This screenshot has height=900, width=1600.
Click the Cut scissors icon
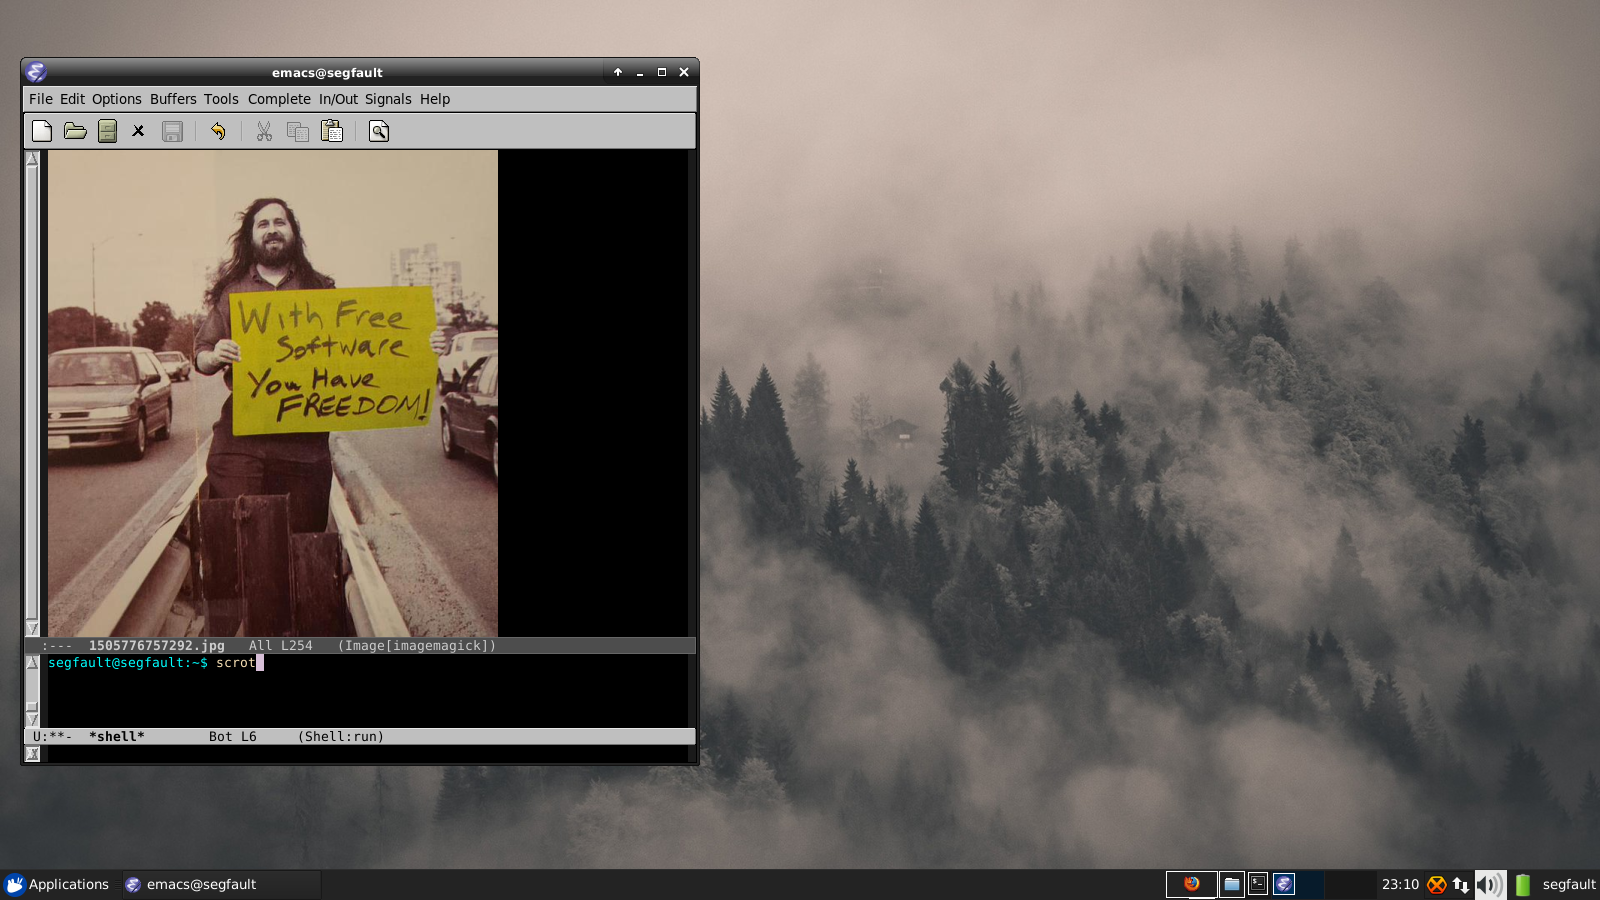click(264, 131)
